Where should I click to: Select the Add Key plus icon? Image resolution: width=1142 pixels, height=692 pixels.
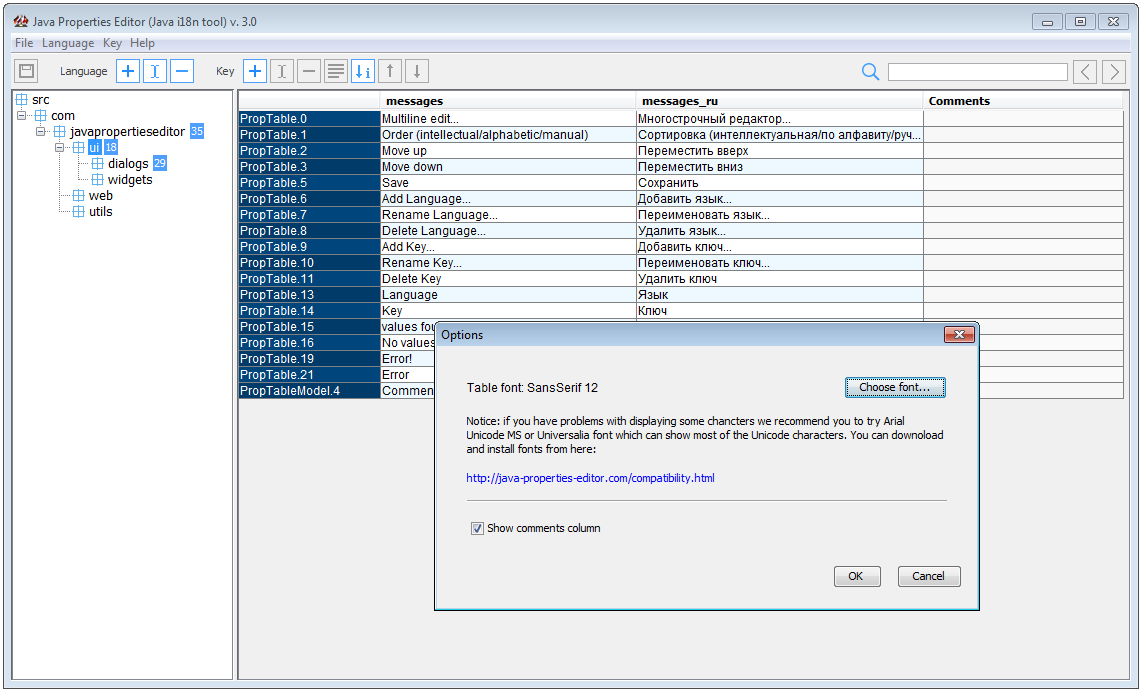tap(255, 71)
